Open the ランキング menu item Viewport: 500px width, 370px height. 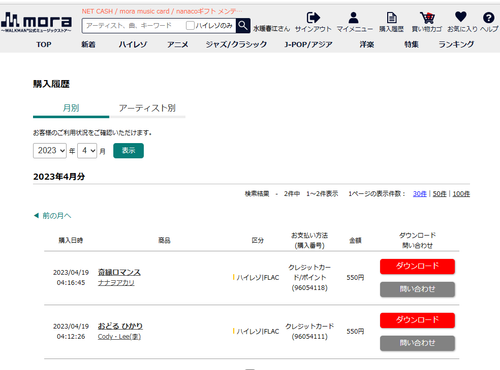456,44
